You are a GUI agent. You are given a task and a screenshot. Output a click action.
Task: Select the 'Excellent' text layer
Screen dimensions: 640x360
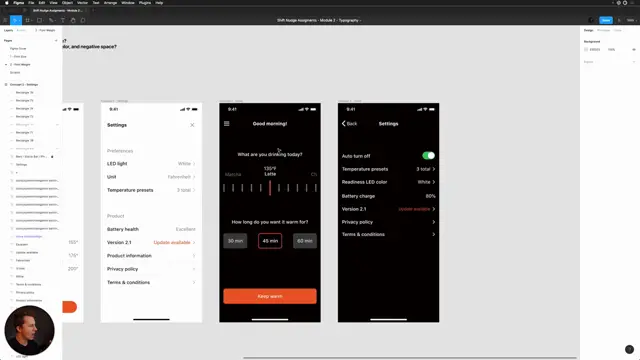[22, 244]
